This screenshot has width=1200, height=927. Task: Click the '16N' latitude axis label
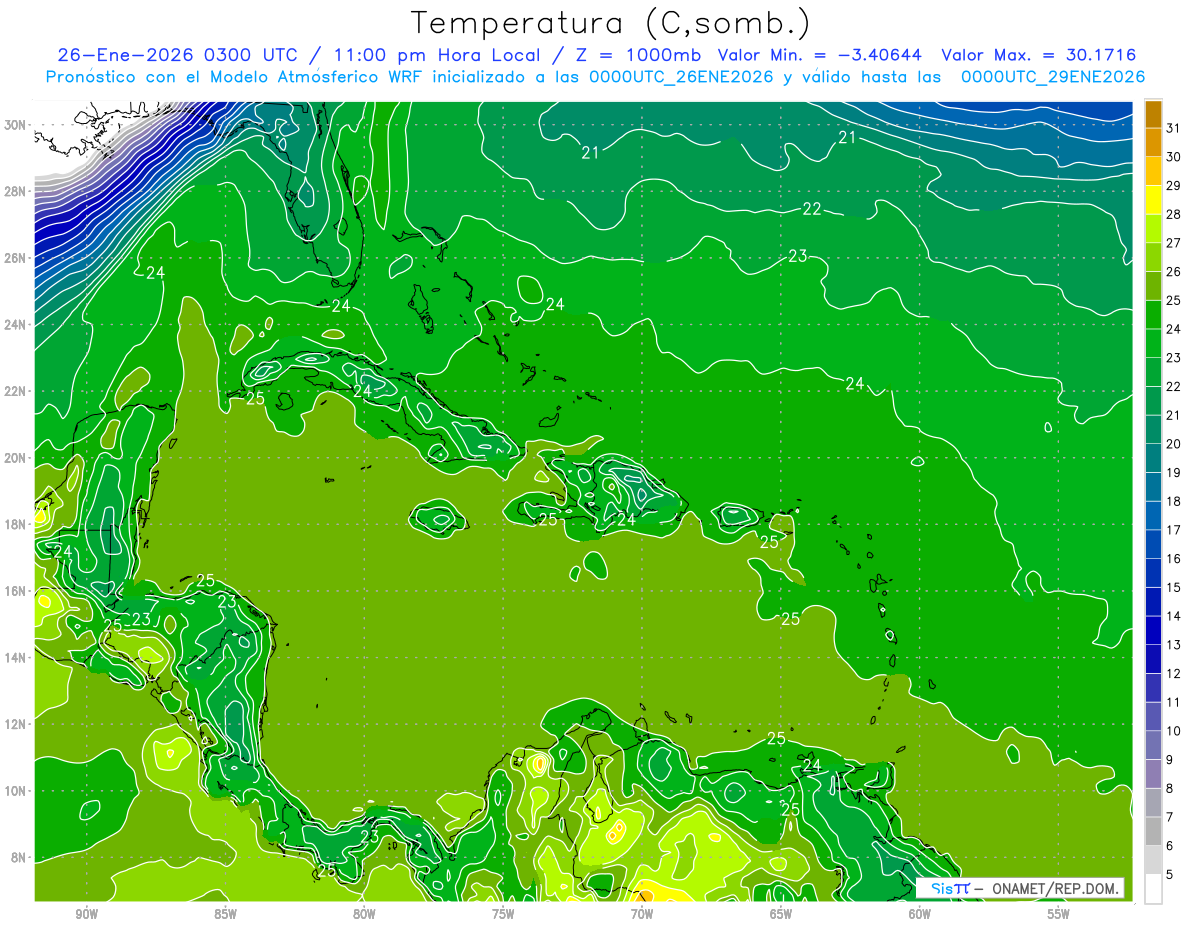click(x=16, y=591)
